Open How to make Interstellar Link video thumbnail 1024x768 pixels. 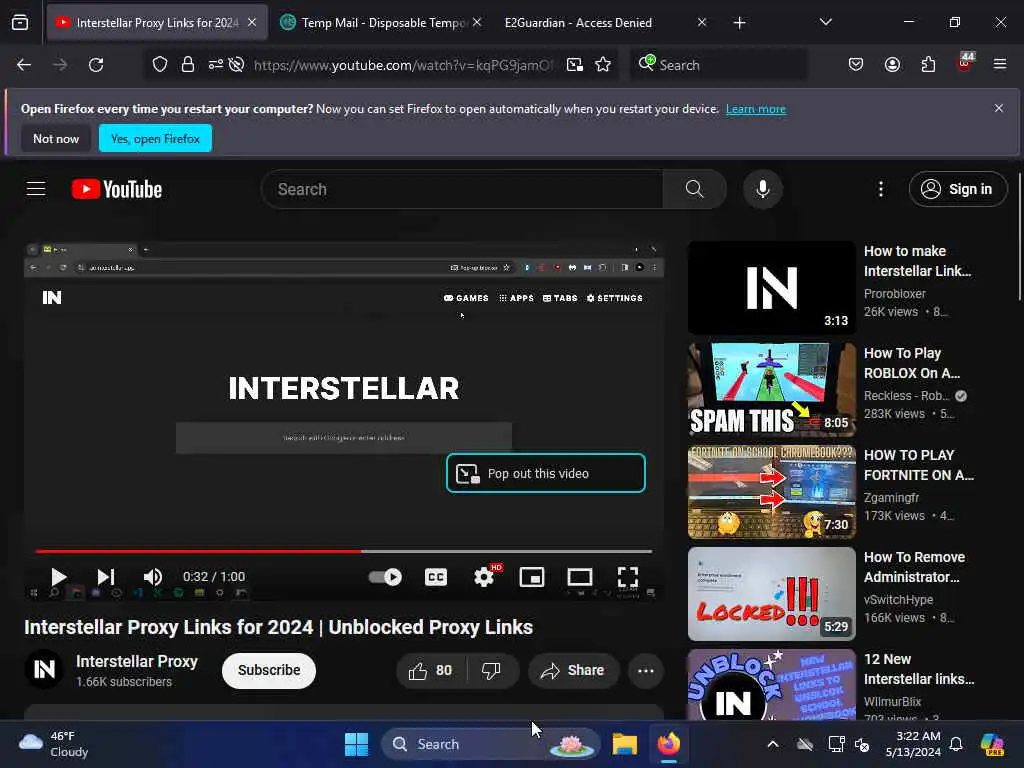771,288
